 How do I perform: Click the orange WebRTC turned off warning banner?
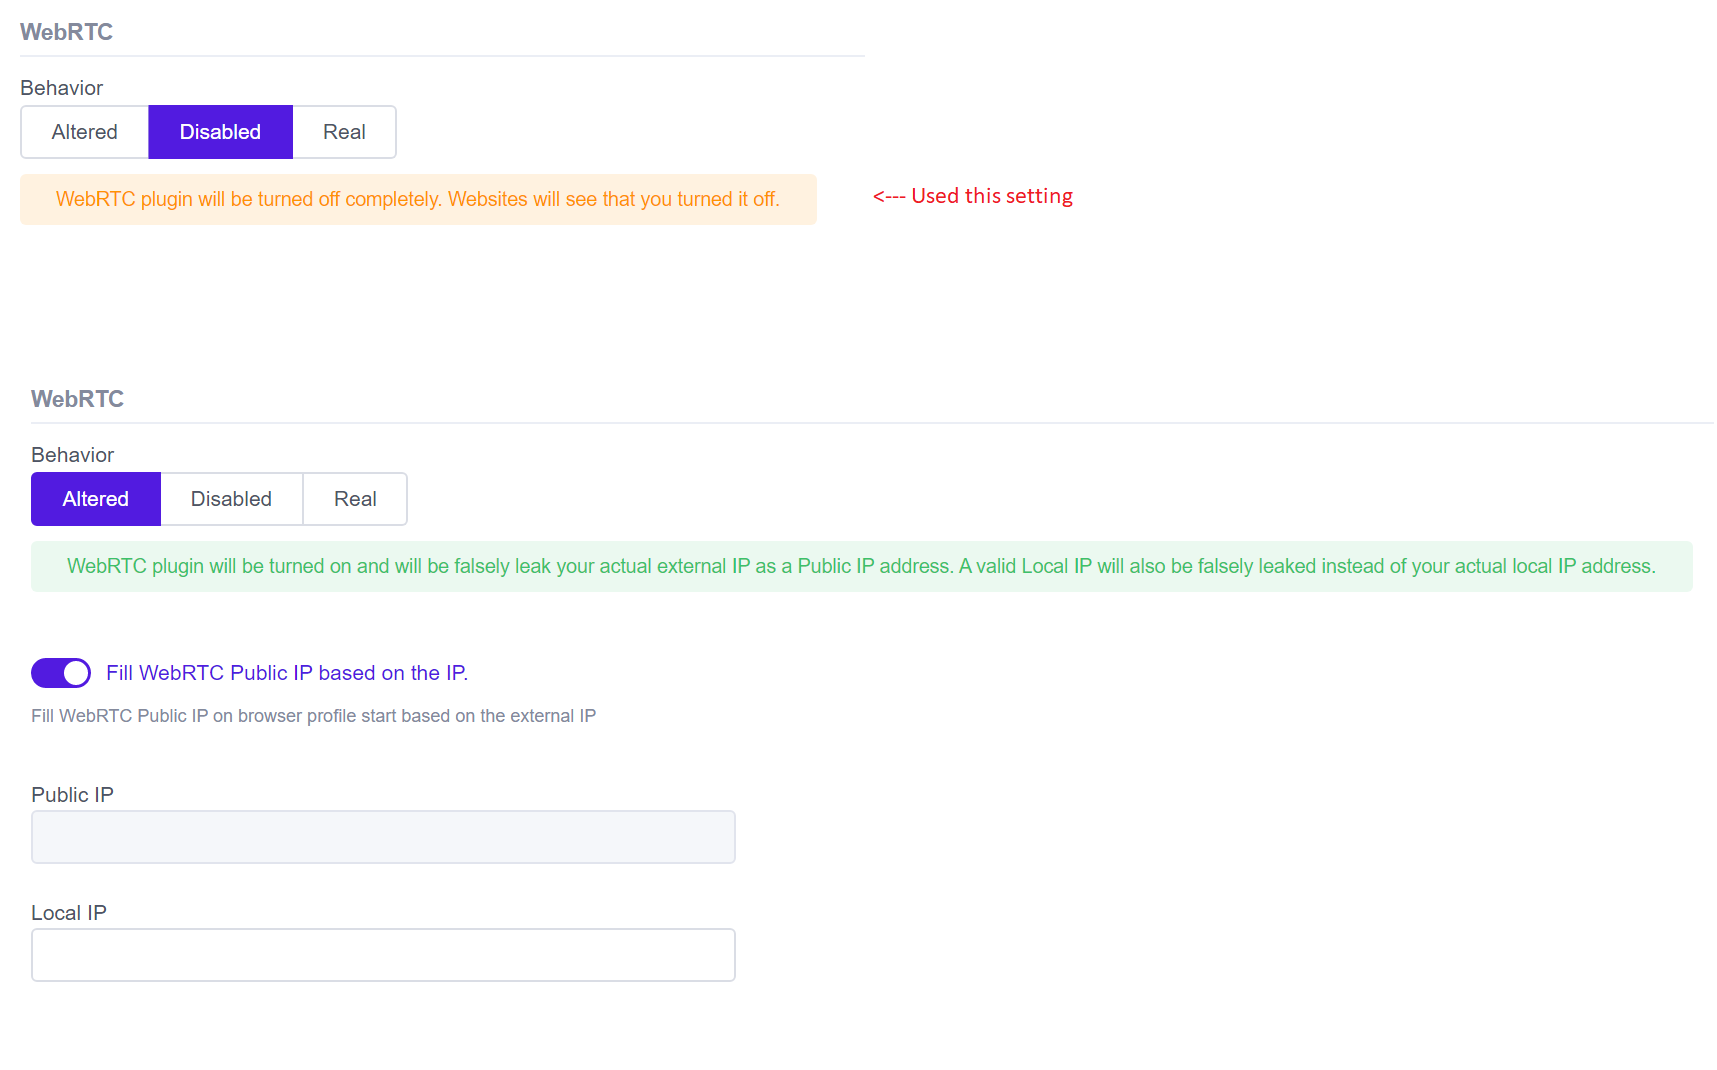(x=418, y=199)
